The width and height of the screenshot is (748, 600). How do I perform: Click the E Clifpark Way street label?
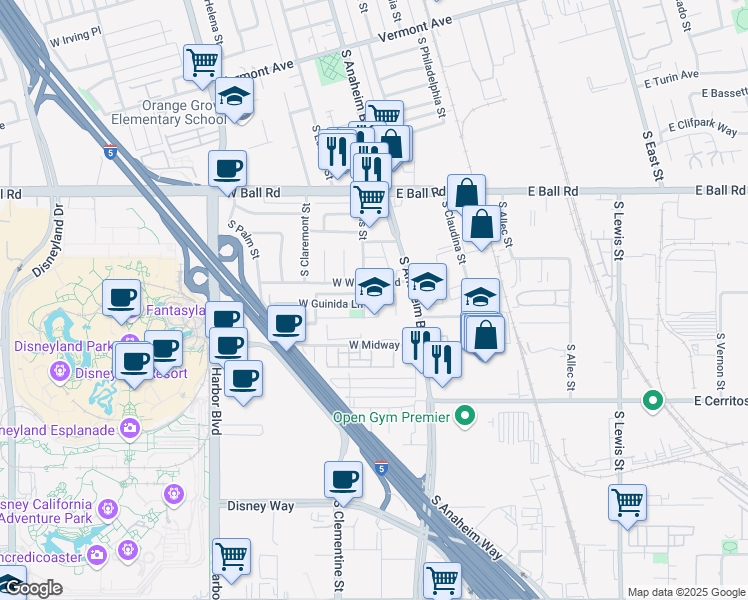point(703,126)
